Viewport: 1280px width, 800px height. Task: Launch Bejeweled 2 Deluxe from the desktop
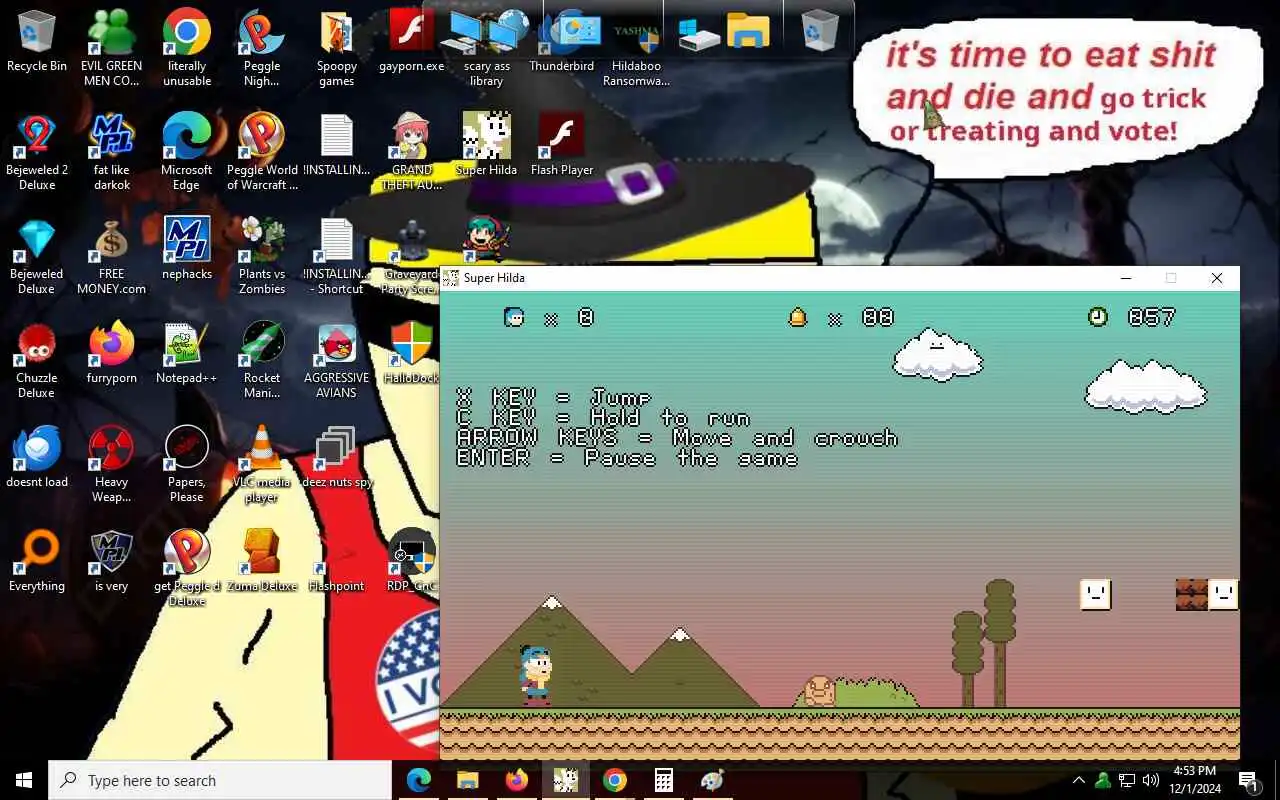[x=37, y=152]
